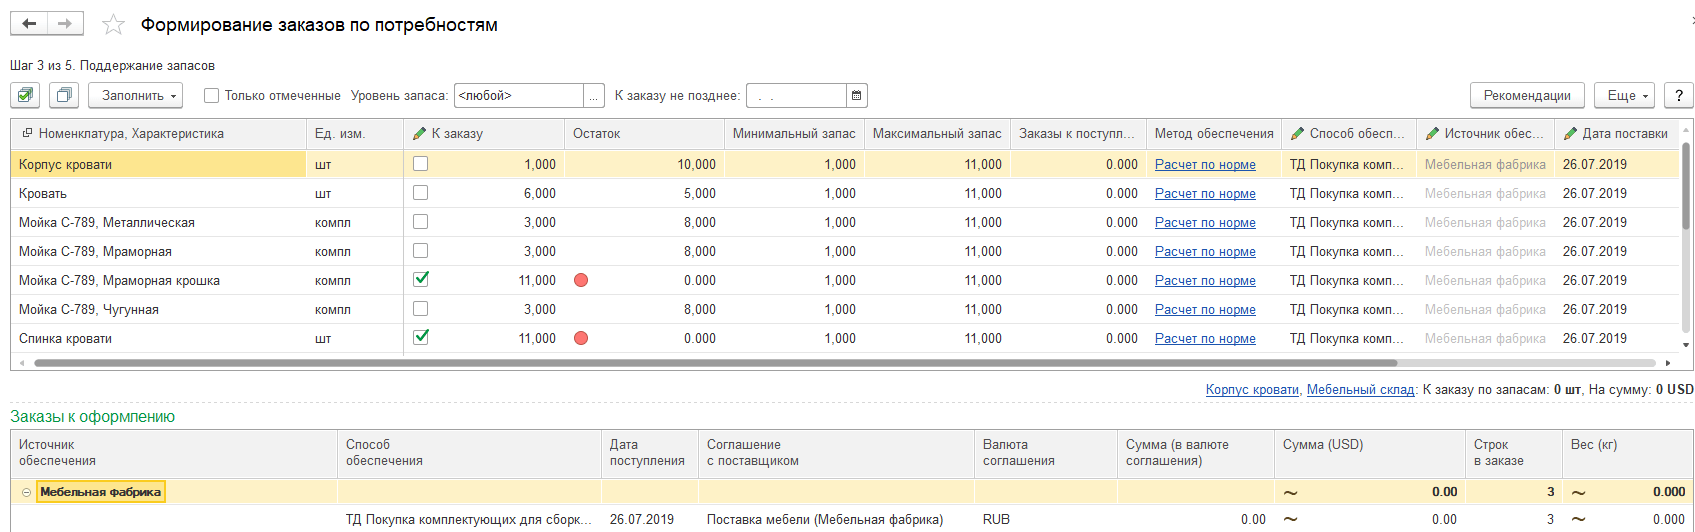Open calendar picker for 'К заказу не позднее'
This screenshot has height=532, width=1695.
click(x=856, y=96)
